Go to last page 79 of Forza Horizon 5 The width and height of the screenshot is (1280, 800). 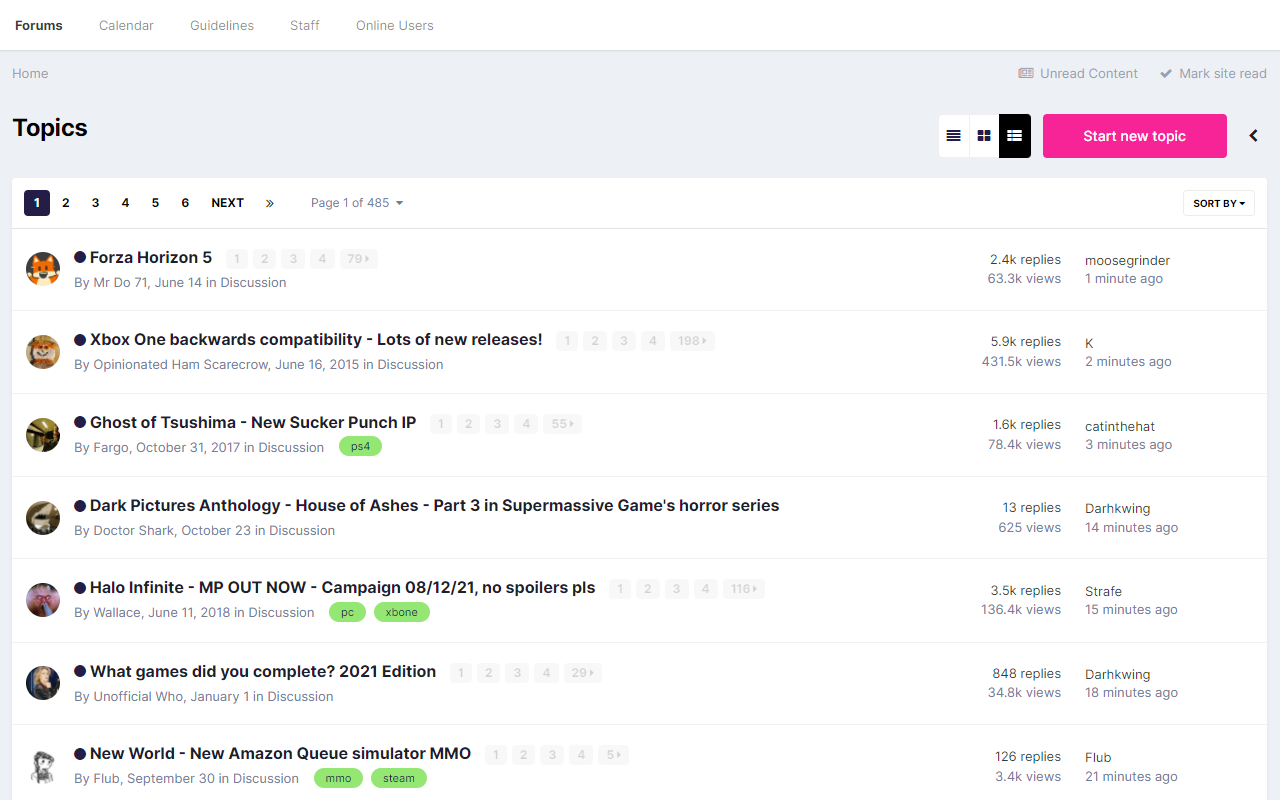coord(358,259)
